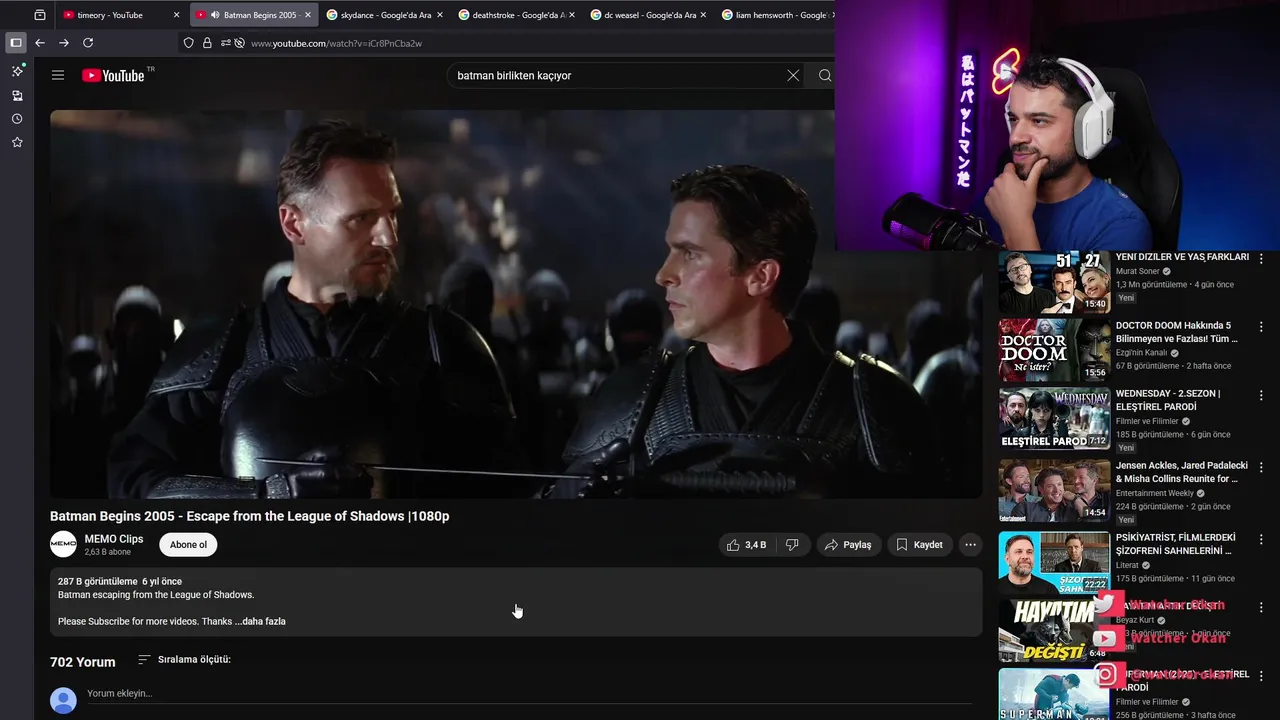Viewport: 1280px width, 720px height.
Task: Go to the YouTube home logo
Action: (113, 75)
